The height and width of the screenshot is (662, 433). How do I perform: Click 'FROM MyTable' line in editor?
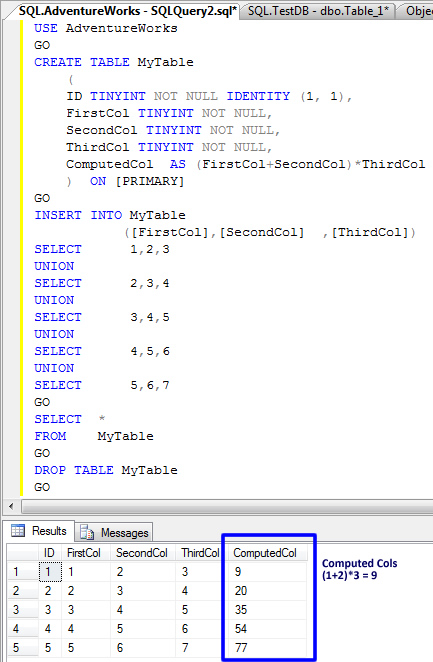click(x=94, y=436)
